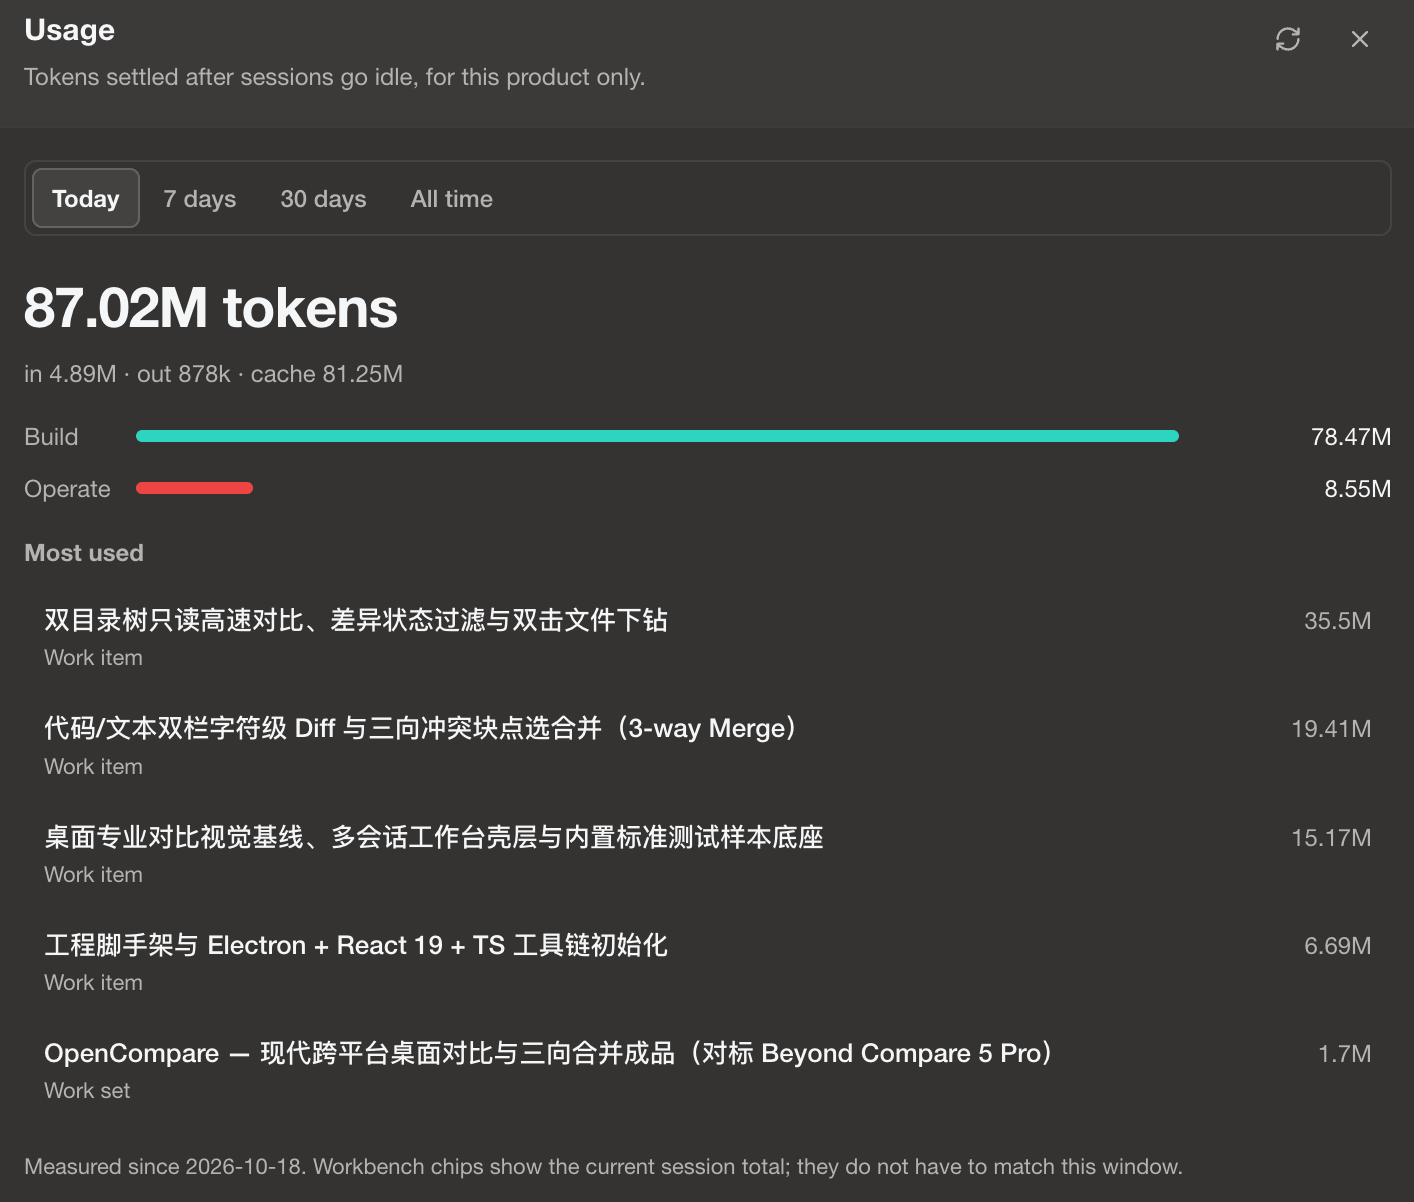Click the Measured since 2026-10-18 footnote
The height and width of the screenshot is (1202, 1414).
click(x=603, y=1167)
